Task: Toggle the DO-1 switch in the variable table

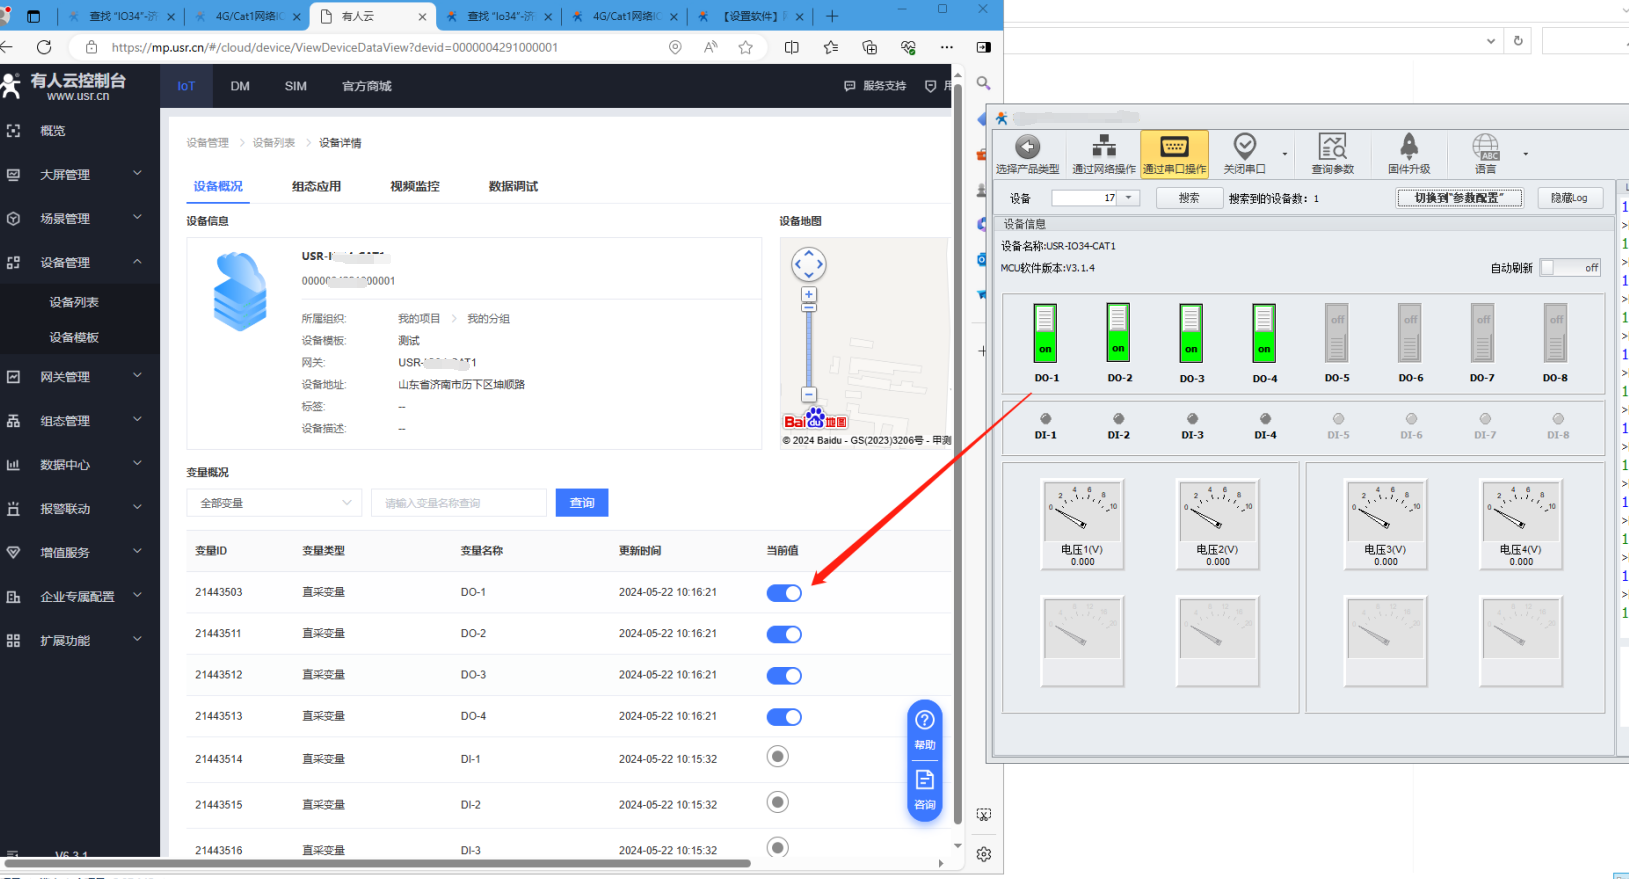Action: [784, 593]
